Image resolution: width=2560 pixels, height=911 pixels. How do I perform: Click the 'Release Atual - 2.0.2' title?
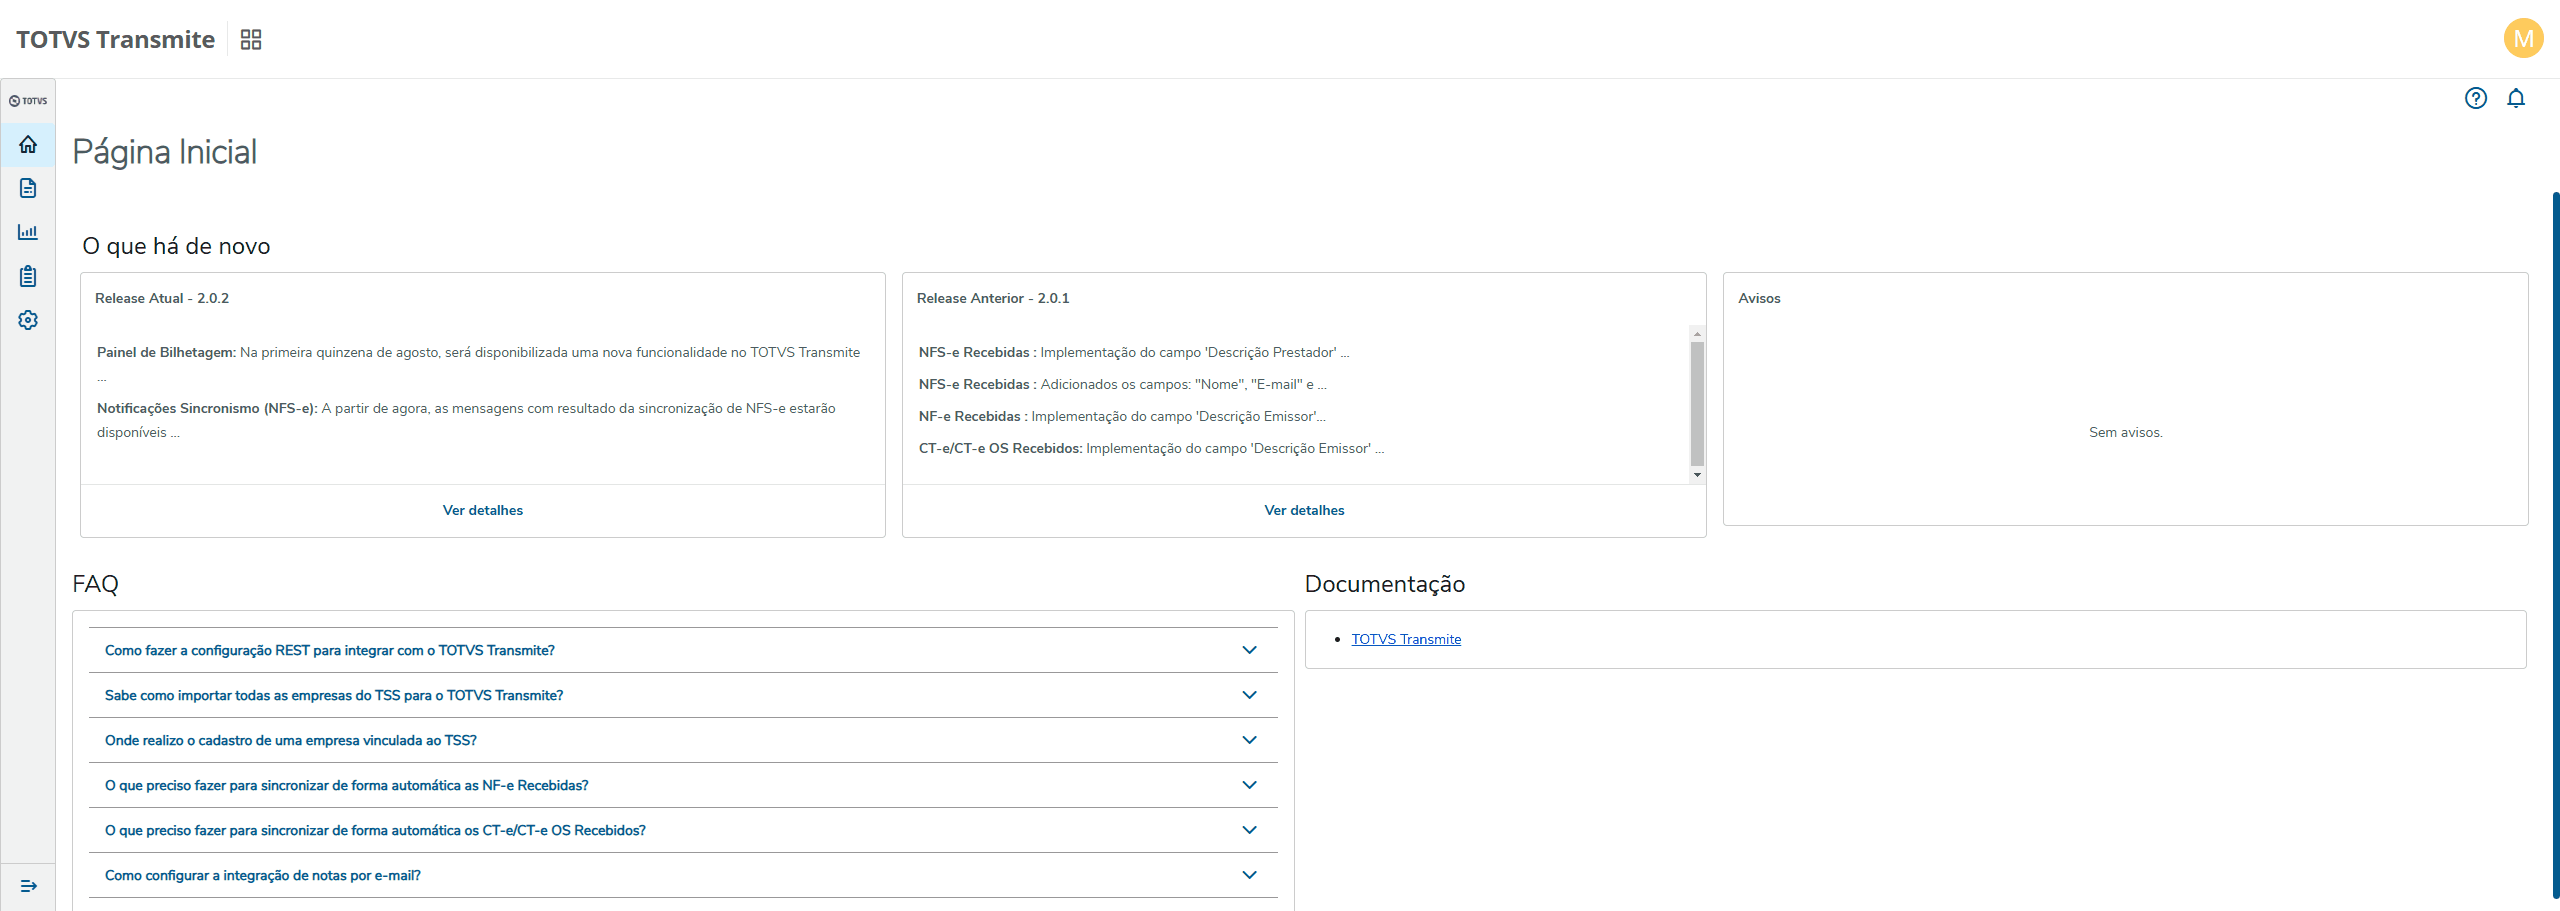(162, 298)
